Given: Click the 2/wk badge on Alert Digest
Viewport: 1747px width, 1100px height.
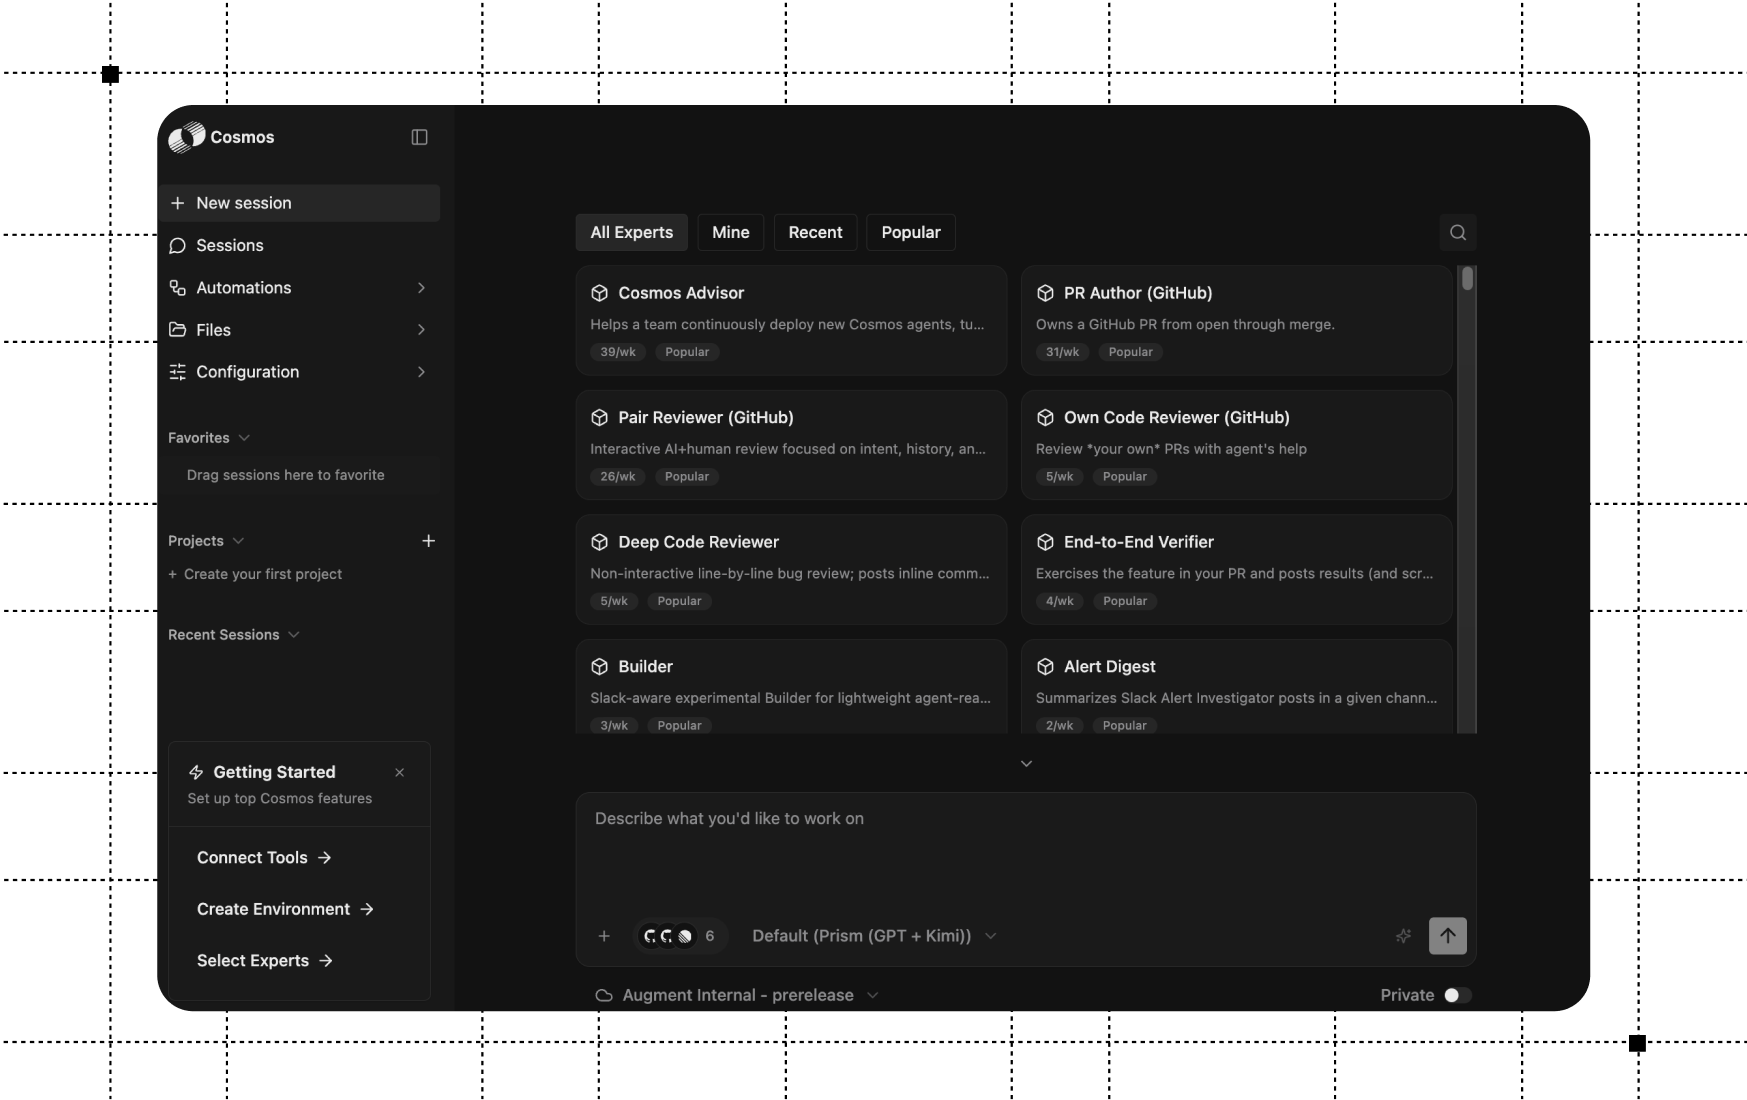Looking at the screenshot, I should [x=1060, y=726].
